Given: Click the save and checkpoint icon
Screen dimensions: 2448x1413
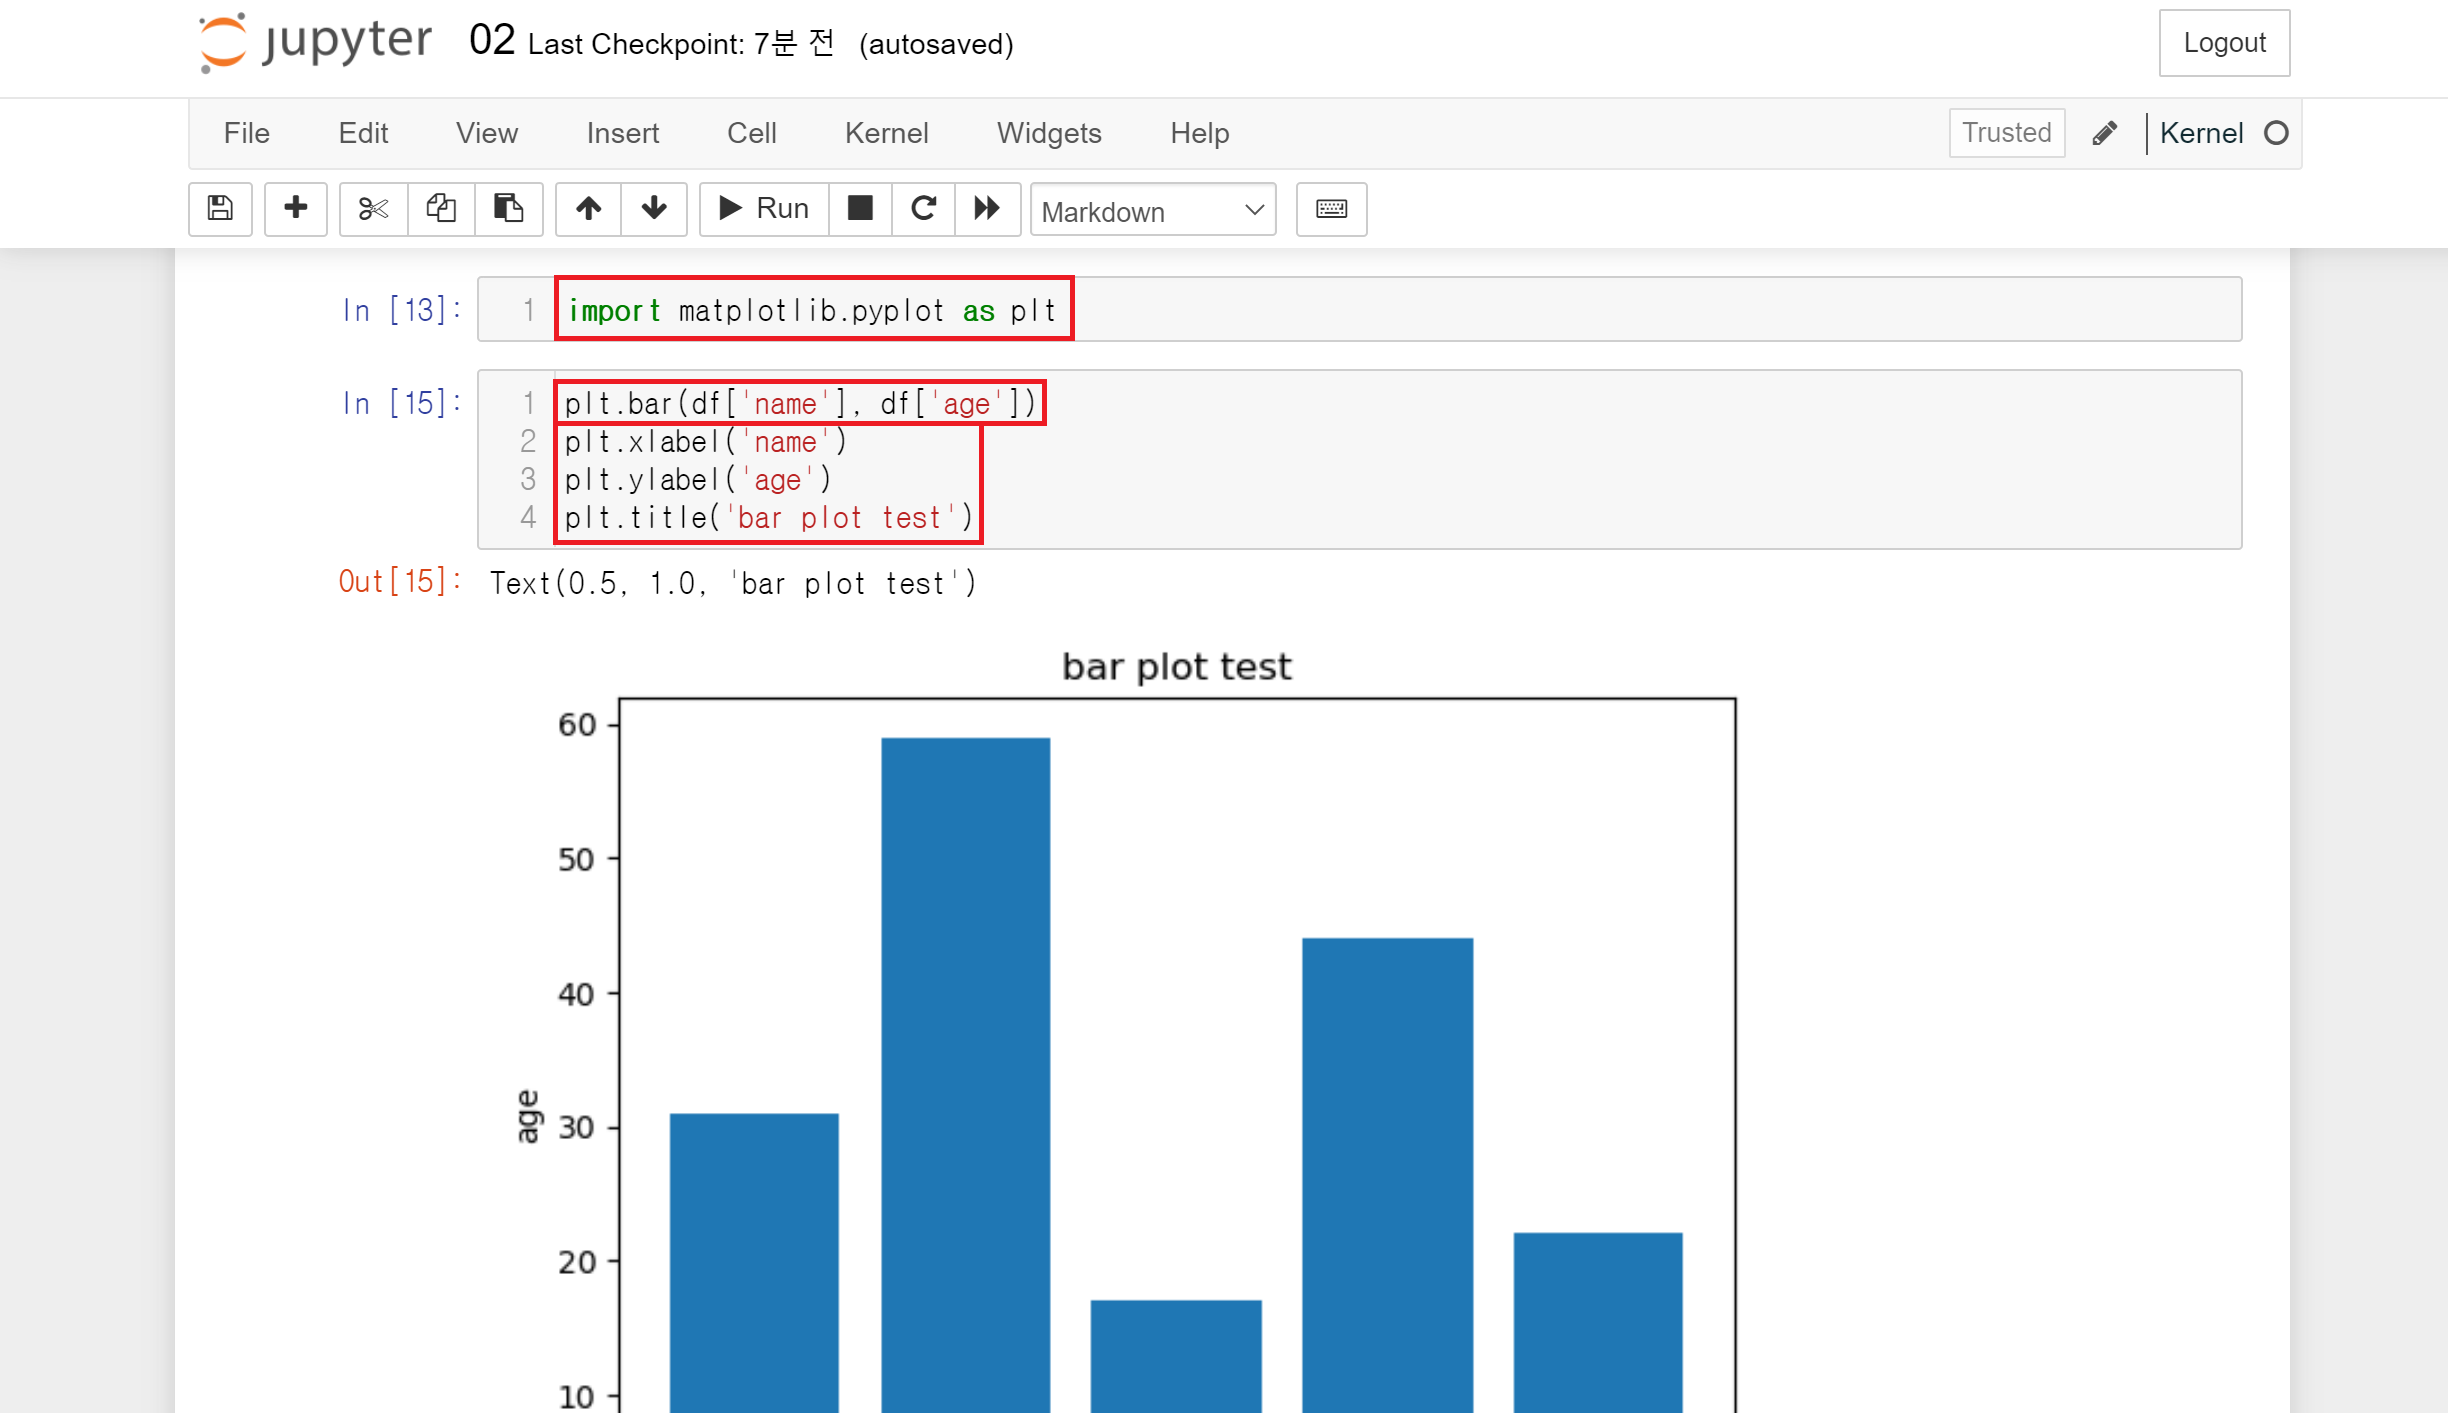Looking at the screenshot, I should click(x=220, y=208).
